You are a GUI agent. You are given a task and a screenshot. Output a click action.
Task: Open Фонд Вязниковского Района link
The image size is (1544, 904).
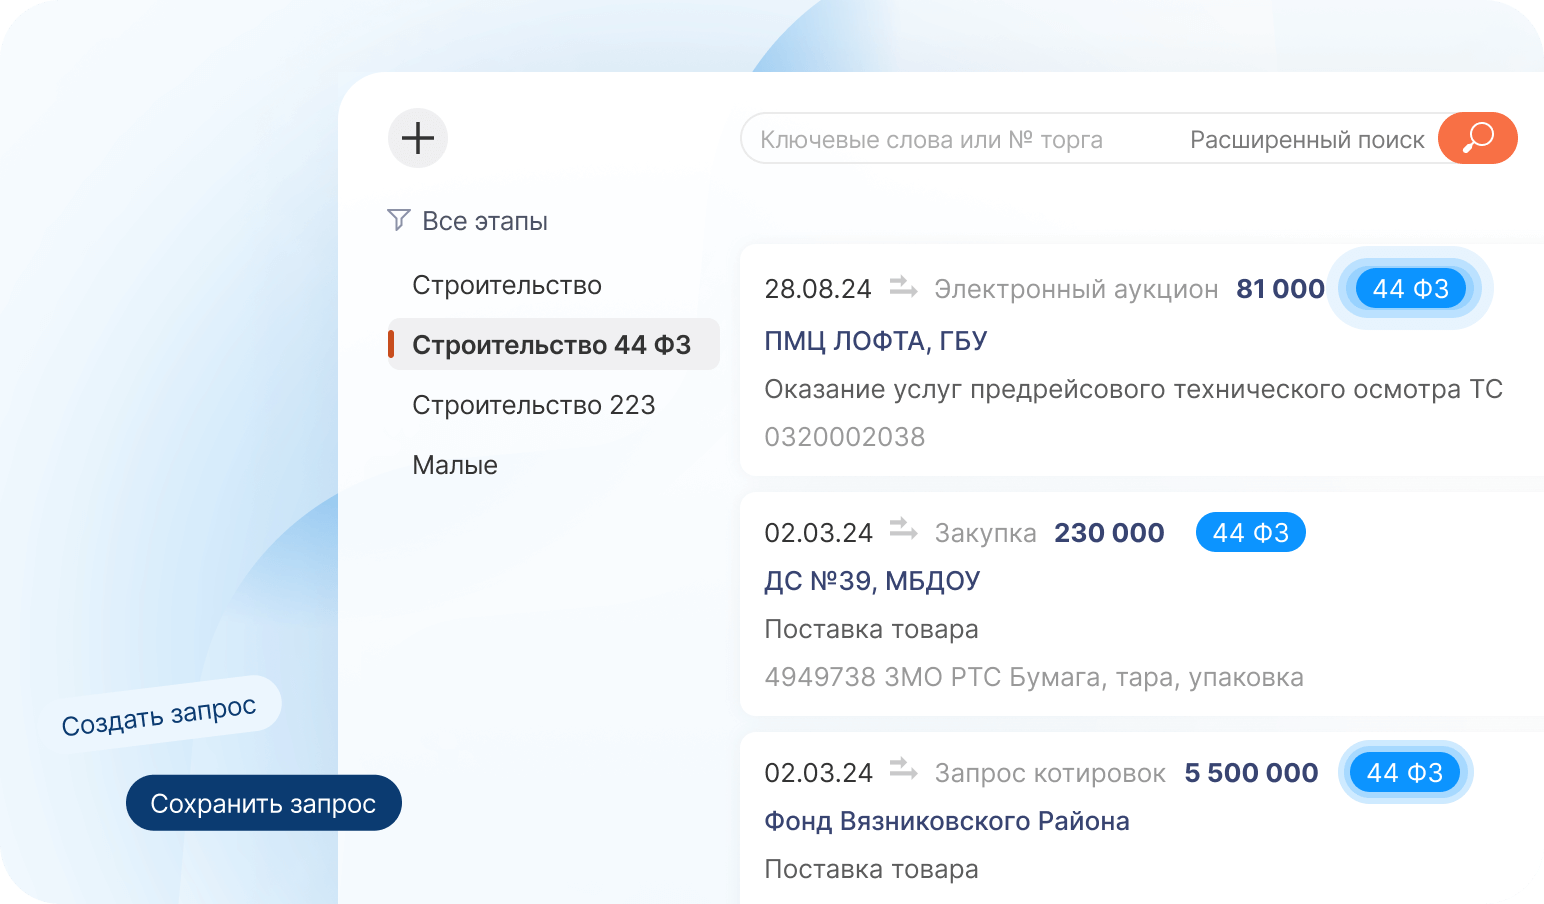(x=947, y=821)
